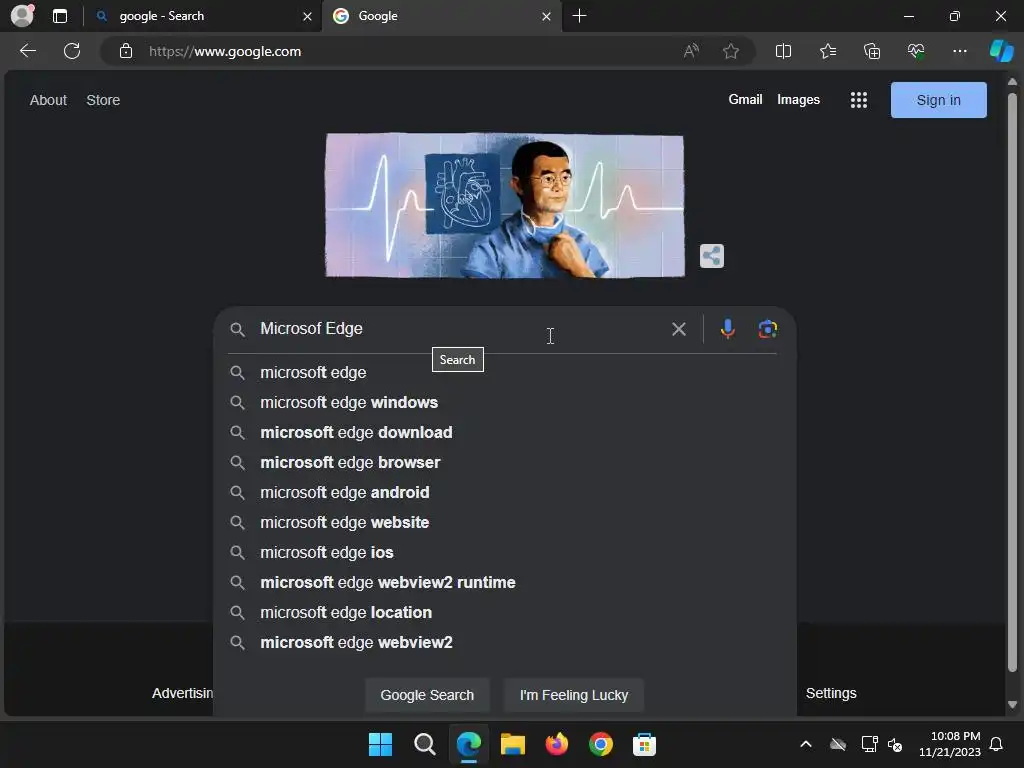Click the address bar URL
Screen dimensions: 1024x768
coord(225,51)
